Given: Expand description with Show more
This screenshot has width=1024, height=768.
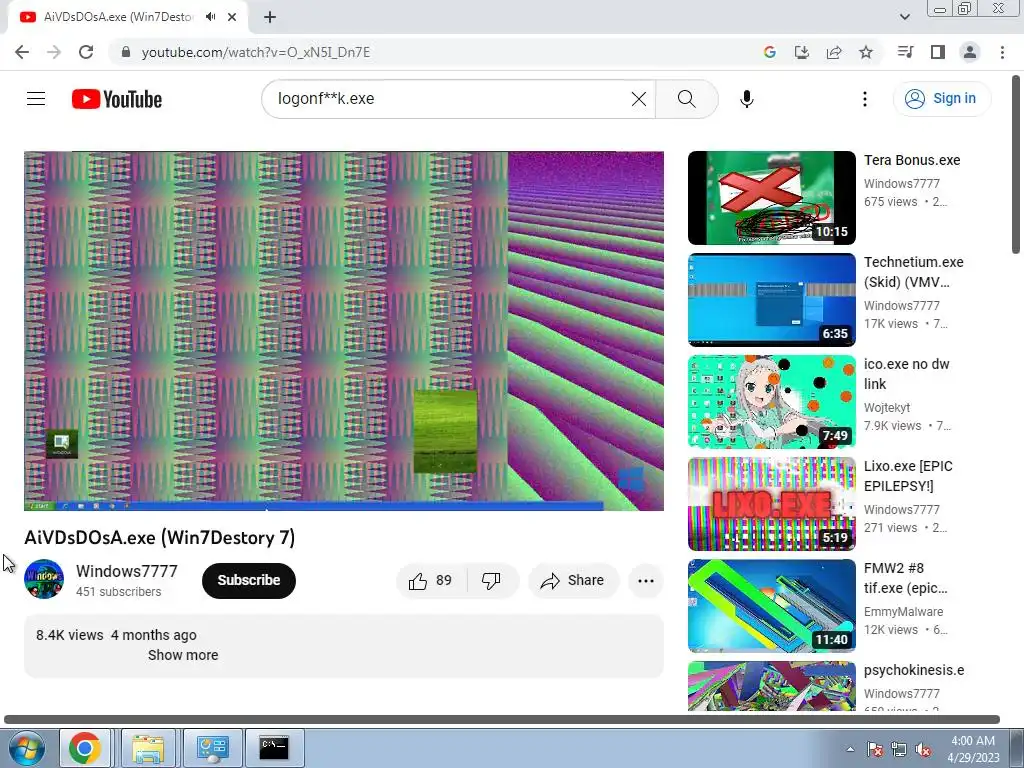Looking at the screenshot, I should click(x=183, y=655).
